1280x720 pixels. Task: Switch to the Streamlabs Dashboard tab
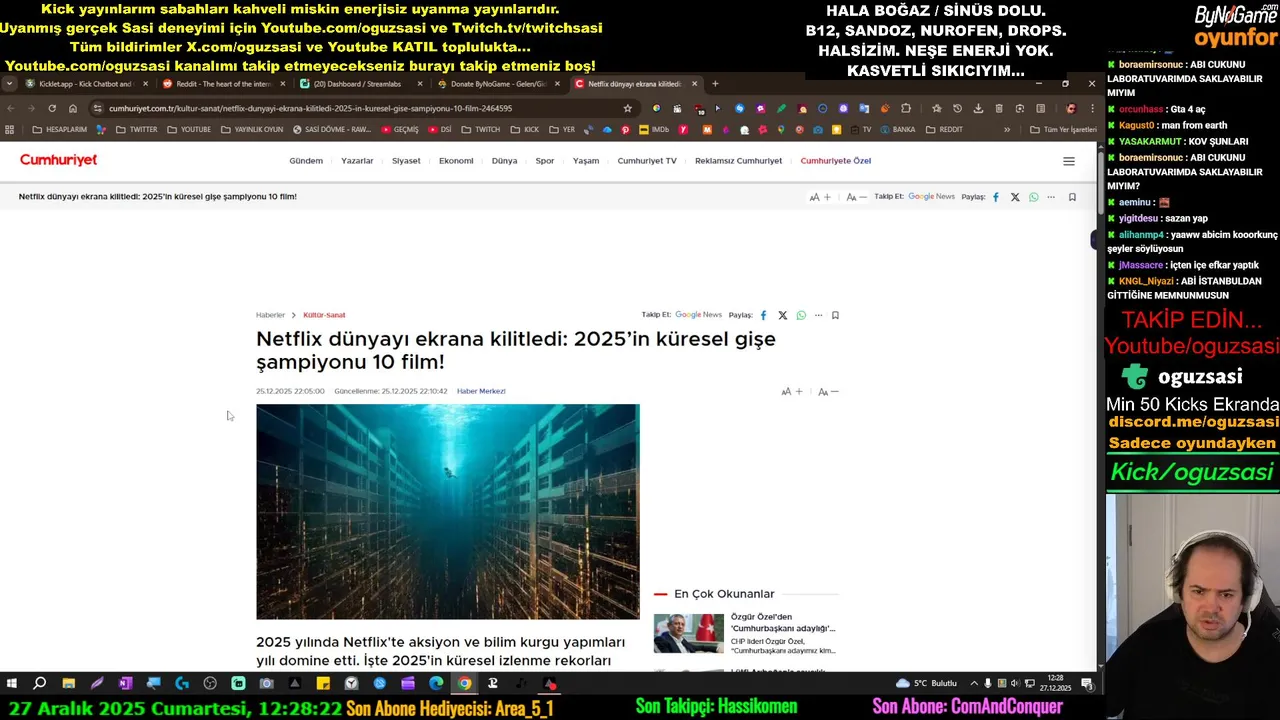[x=360, y=84]
